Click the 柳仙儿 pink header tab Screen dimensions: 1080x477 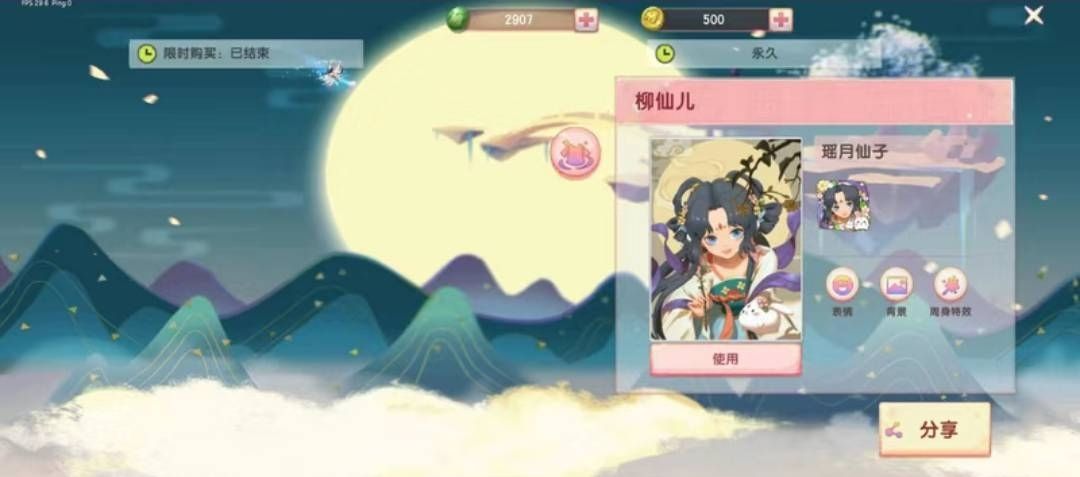pos(814,102)
